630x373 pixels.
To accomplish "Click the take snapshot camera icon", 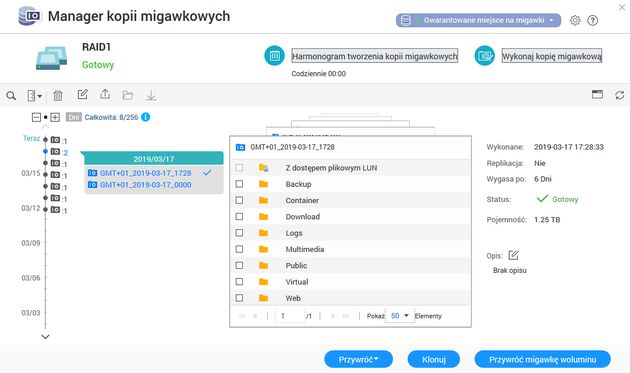I will (x=485, y=56).
